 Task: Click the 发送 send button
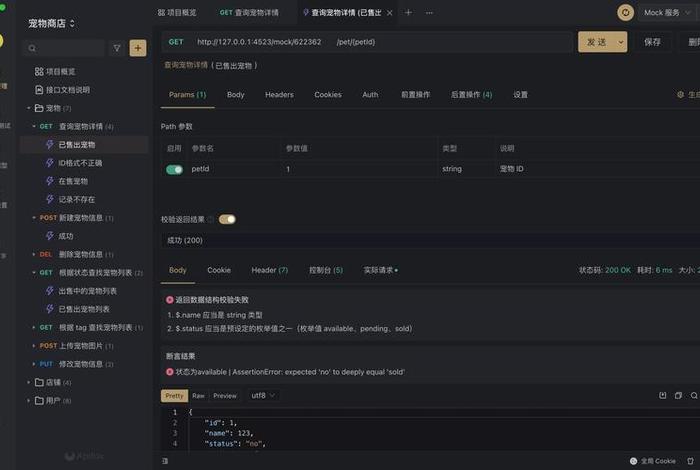point(596,42)
